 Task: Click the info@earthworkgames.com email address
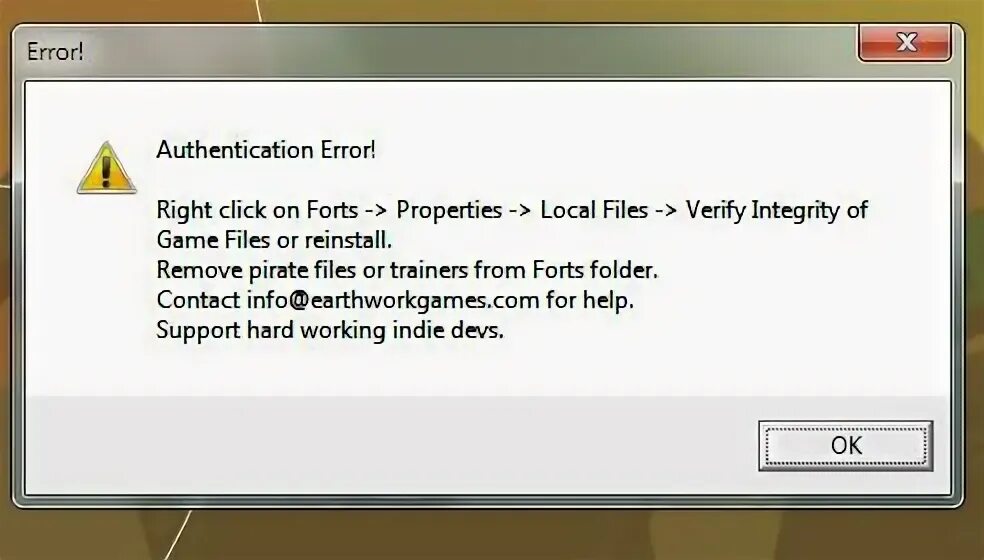pos(393,300)
